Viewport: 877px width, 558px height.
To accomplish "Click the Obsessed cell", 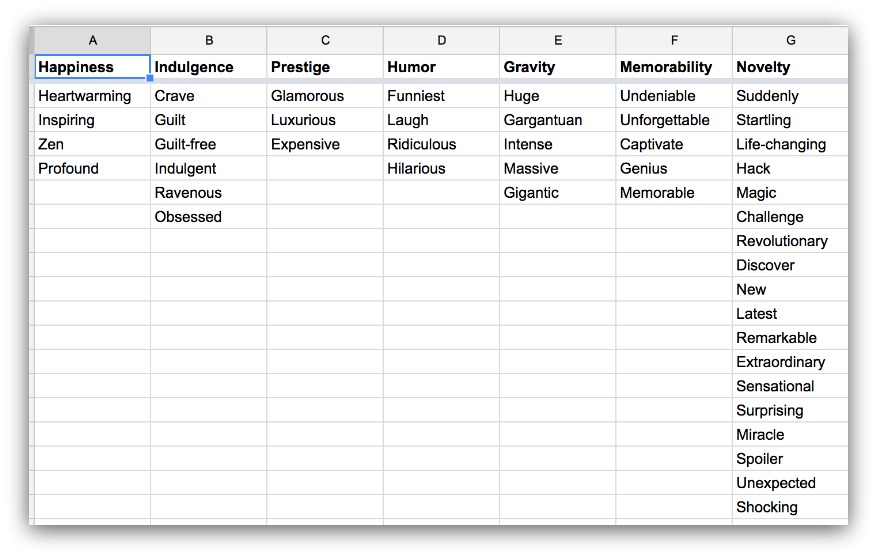I will tap(209, 217).
